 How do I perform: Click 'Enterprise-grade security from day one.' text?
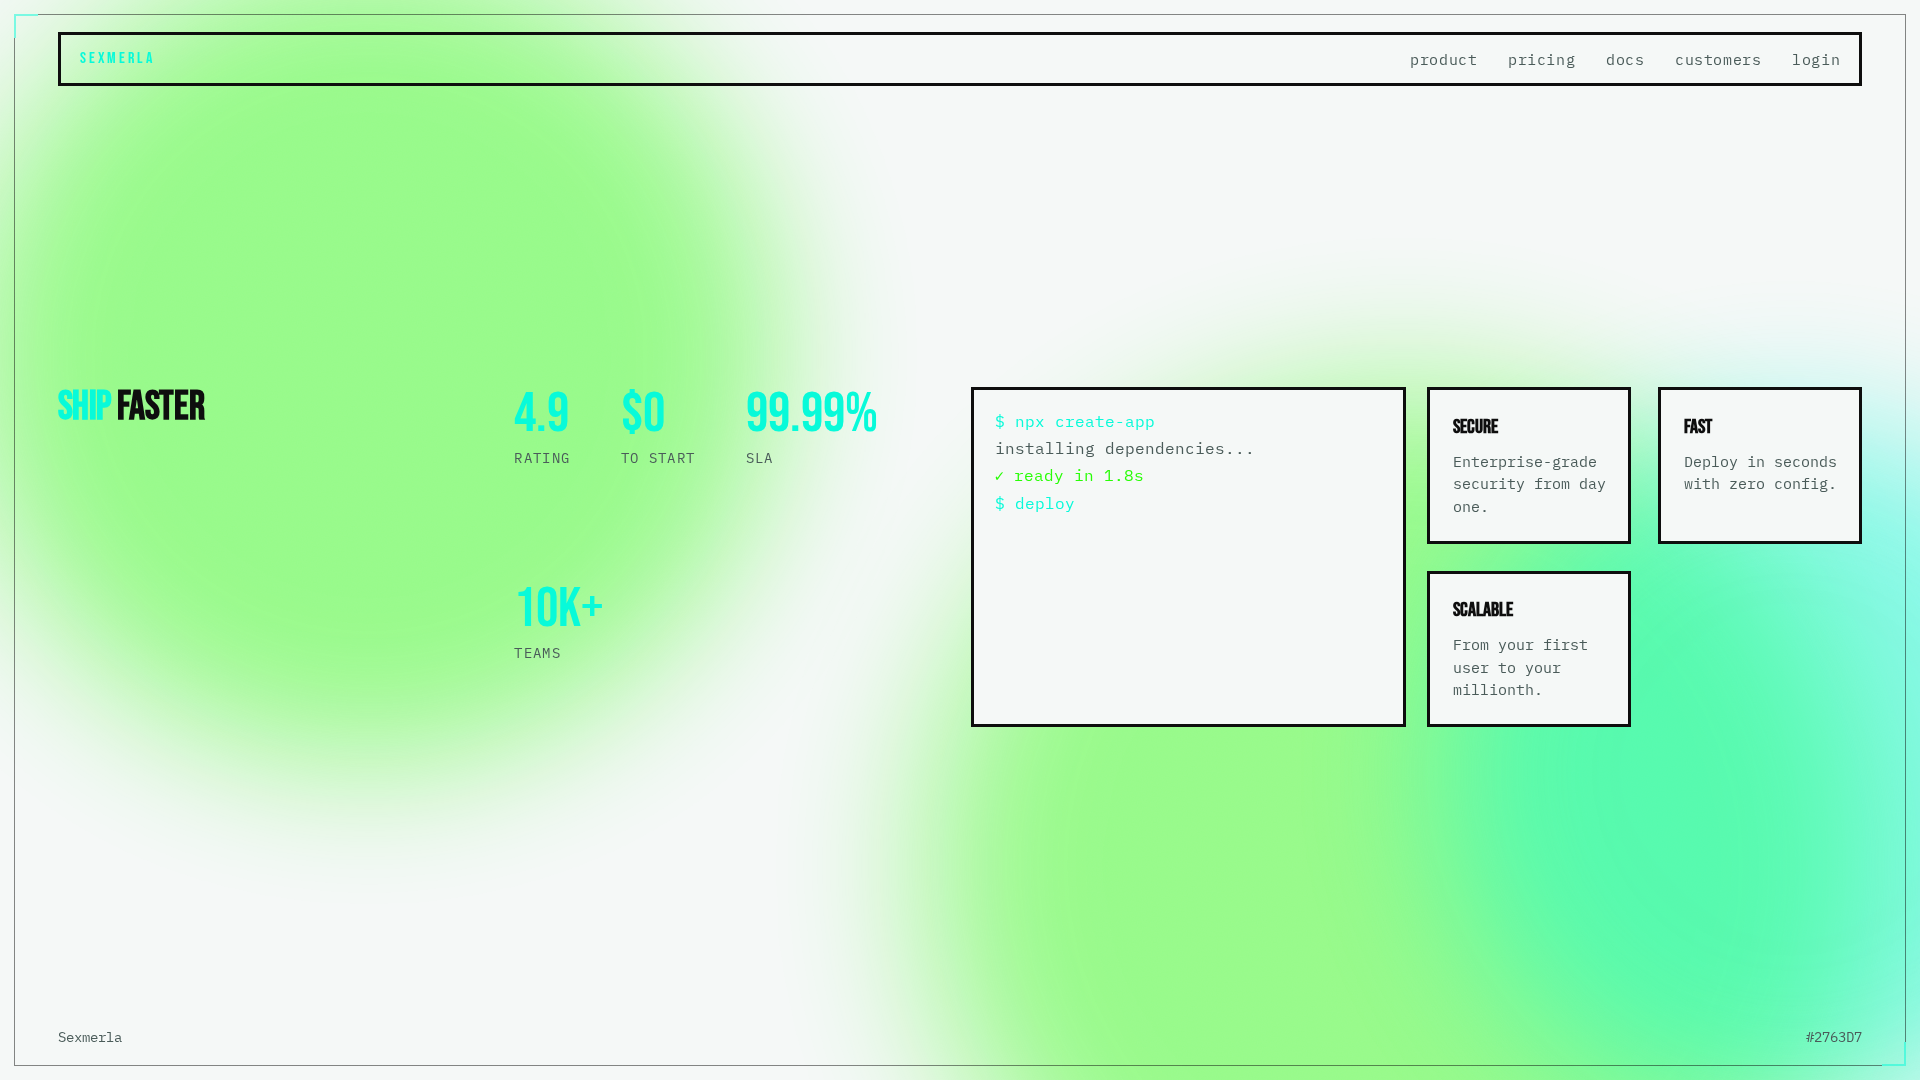(x=1529, y=484)
